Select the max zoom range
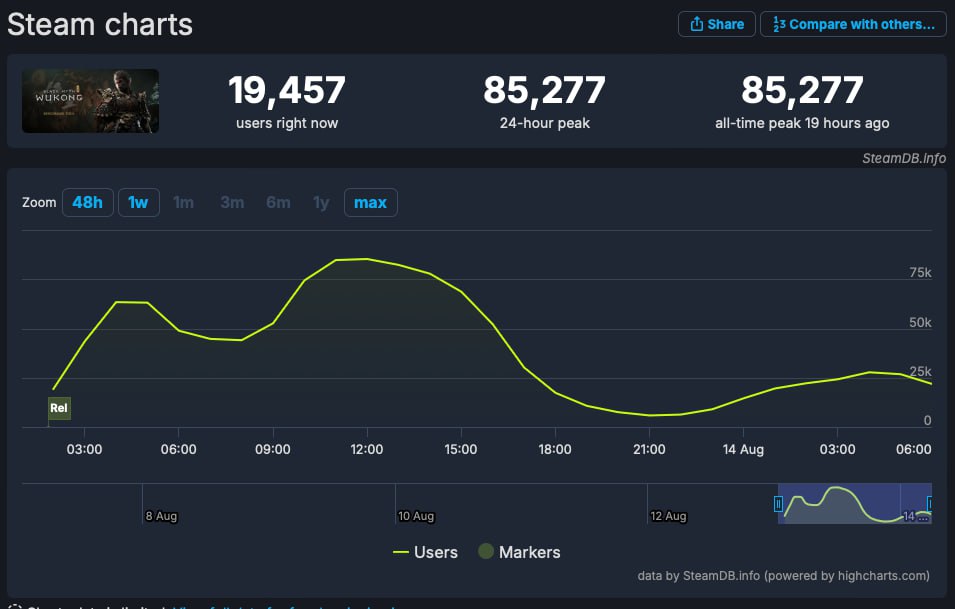The image size is (955, 609). pos(370,203)
